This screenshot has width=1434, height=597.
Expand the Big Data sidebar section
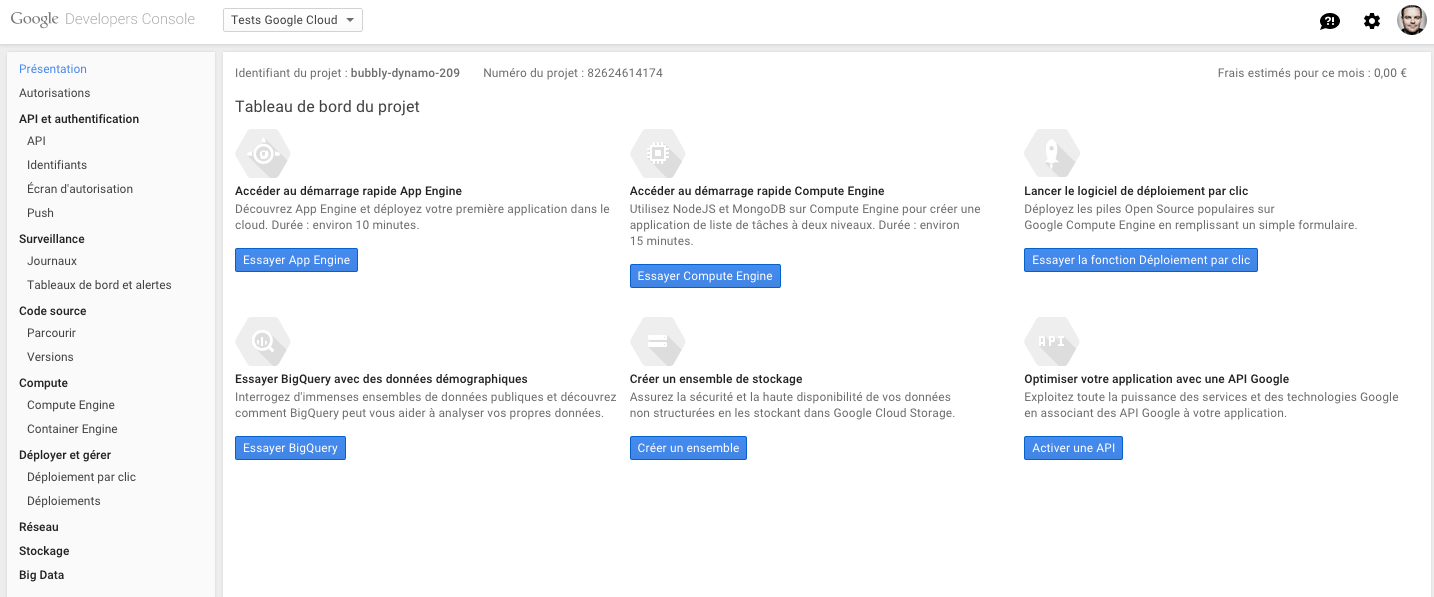42,575
